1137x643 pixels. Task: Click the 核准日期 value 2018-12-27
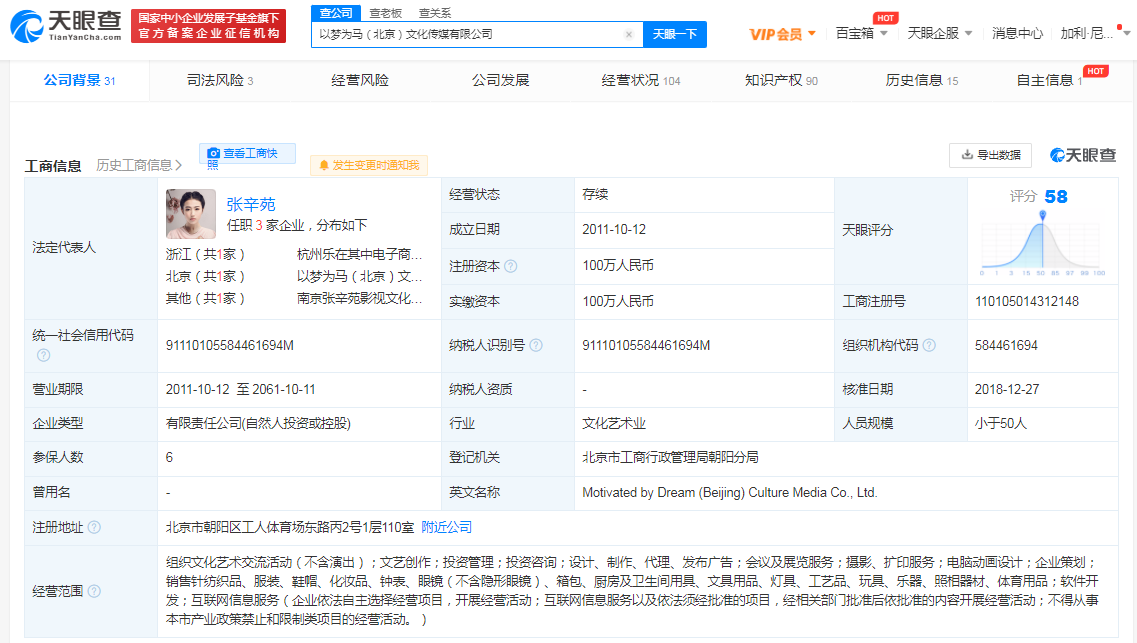(x=1007, y=389)
